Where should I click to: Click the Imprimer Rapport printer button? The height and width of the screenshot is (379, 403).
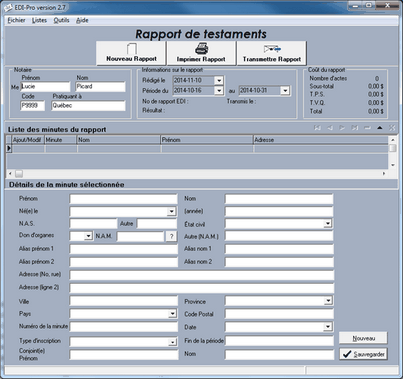(201, 53)
